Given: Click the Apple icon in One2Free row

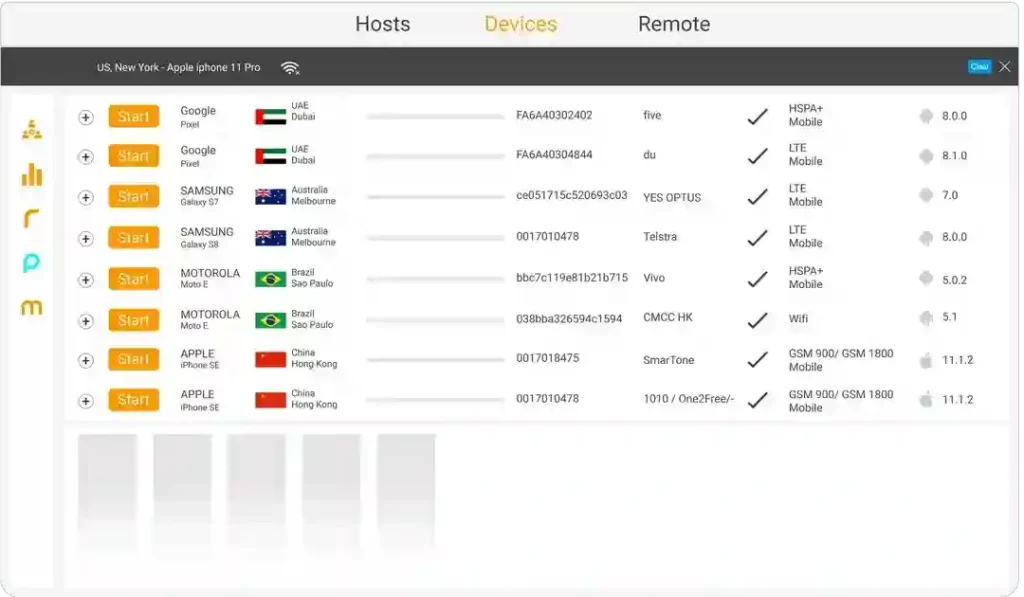Looking at the screenshot, I should (x=926, y=399).
